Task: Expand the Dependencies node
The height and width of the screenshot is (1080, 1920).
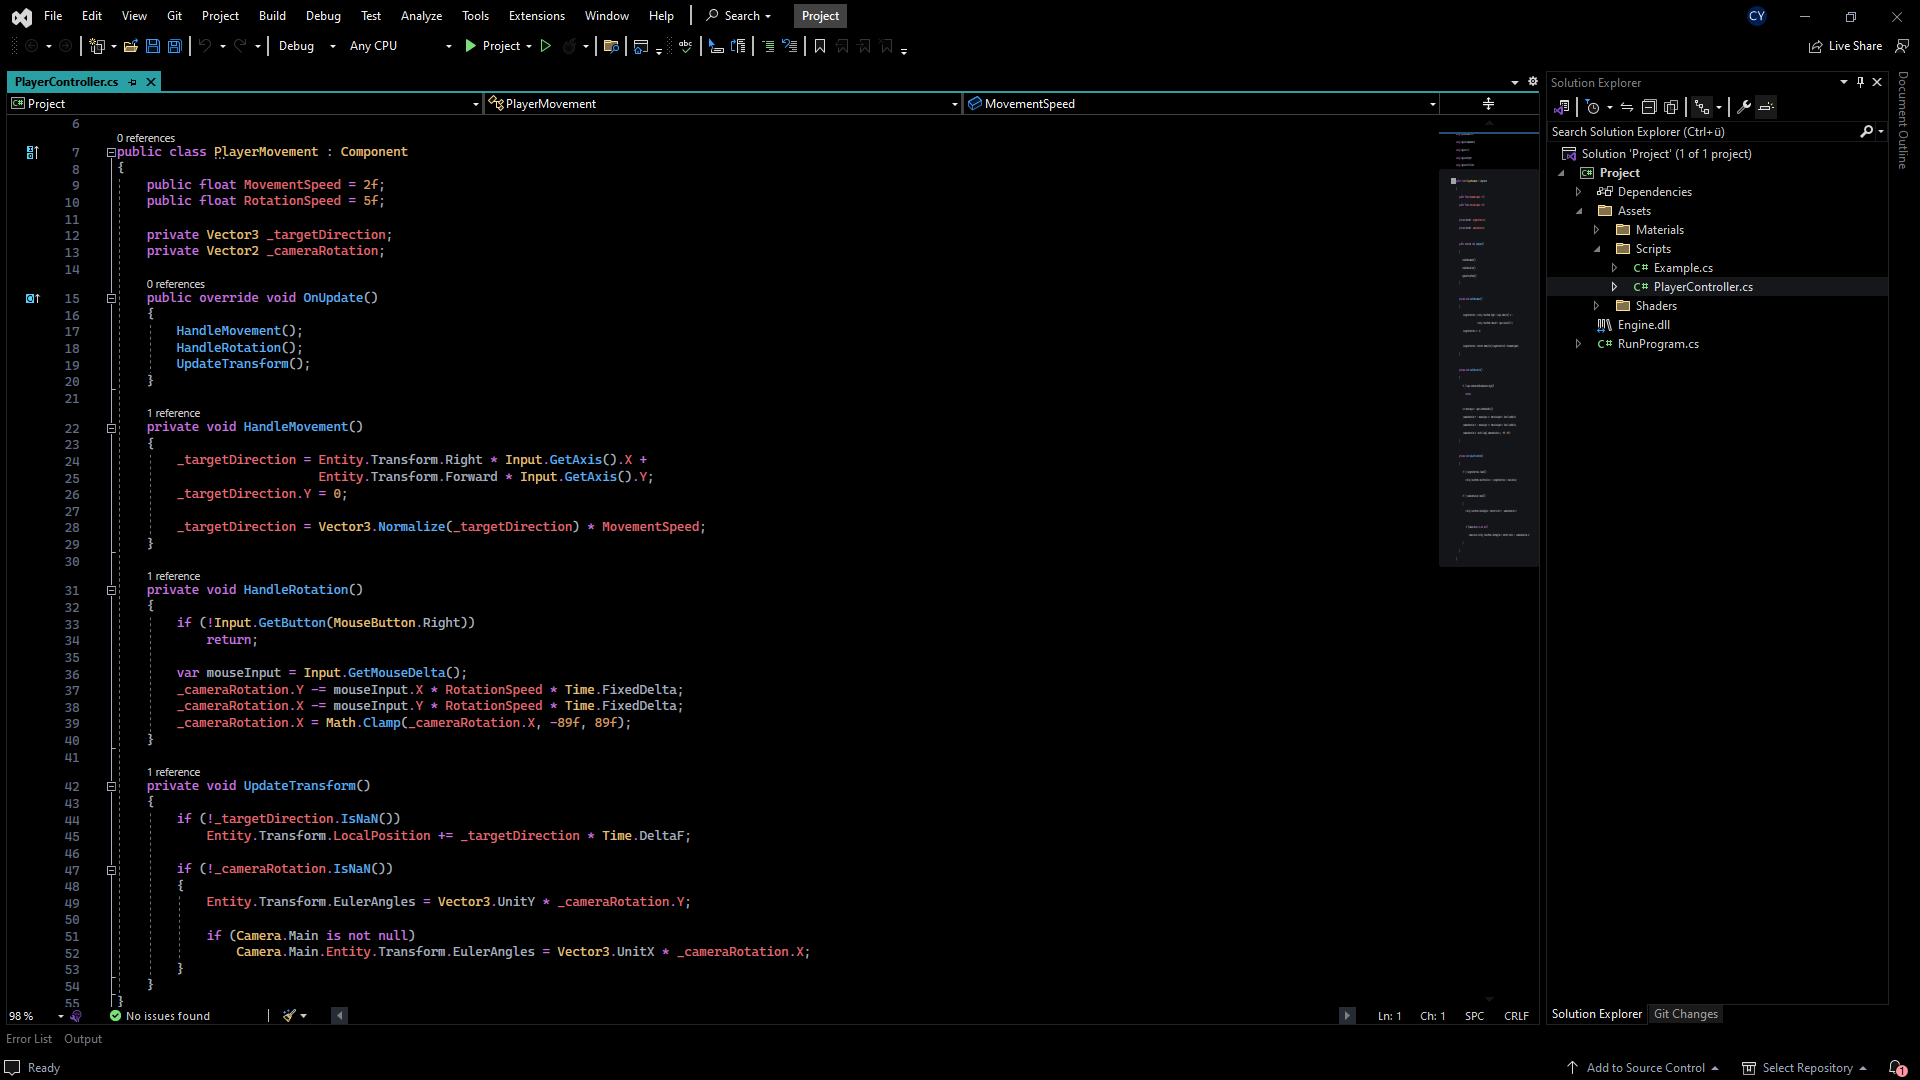Action: click(x=1579, y=192)
